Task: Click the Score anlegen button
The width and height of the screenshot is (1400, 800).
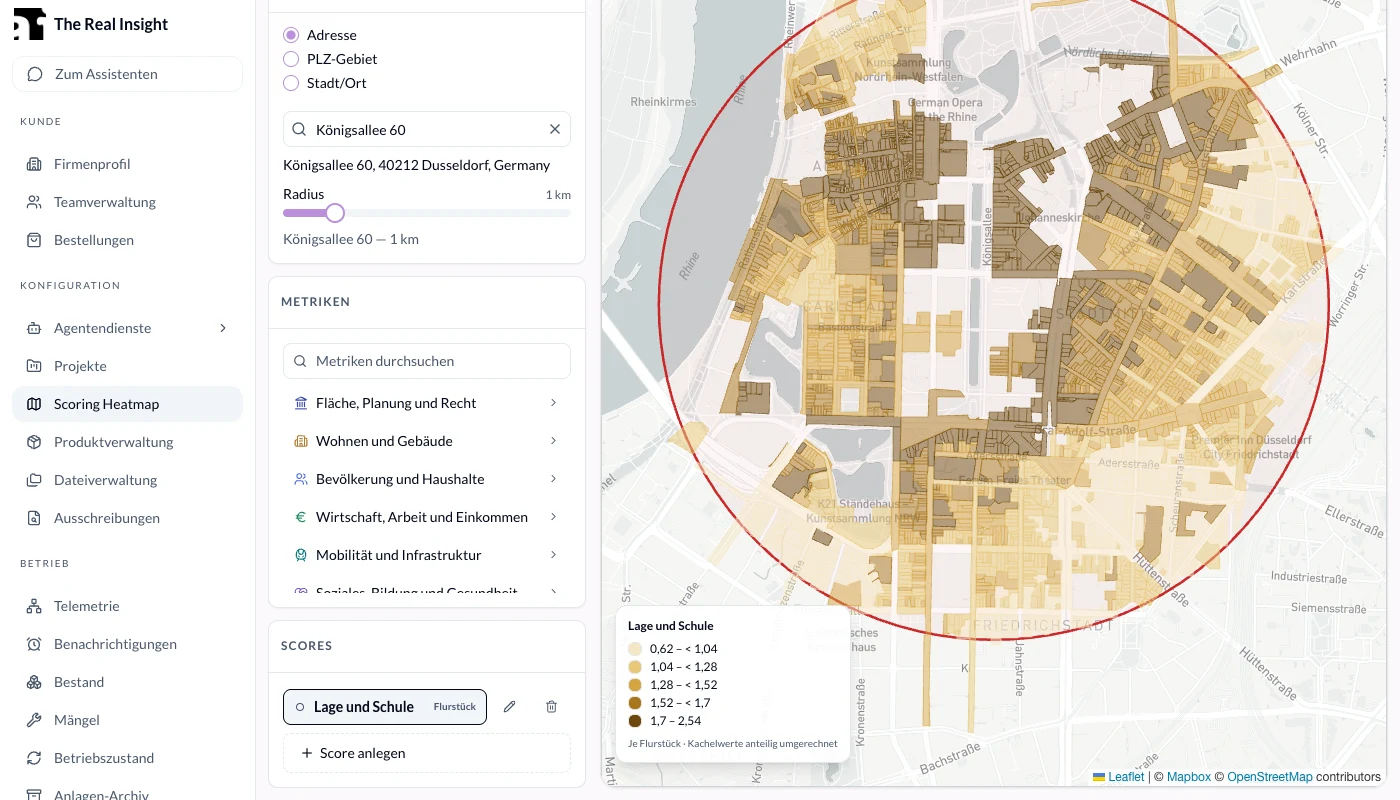Action: 427,753
